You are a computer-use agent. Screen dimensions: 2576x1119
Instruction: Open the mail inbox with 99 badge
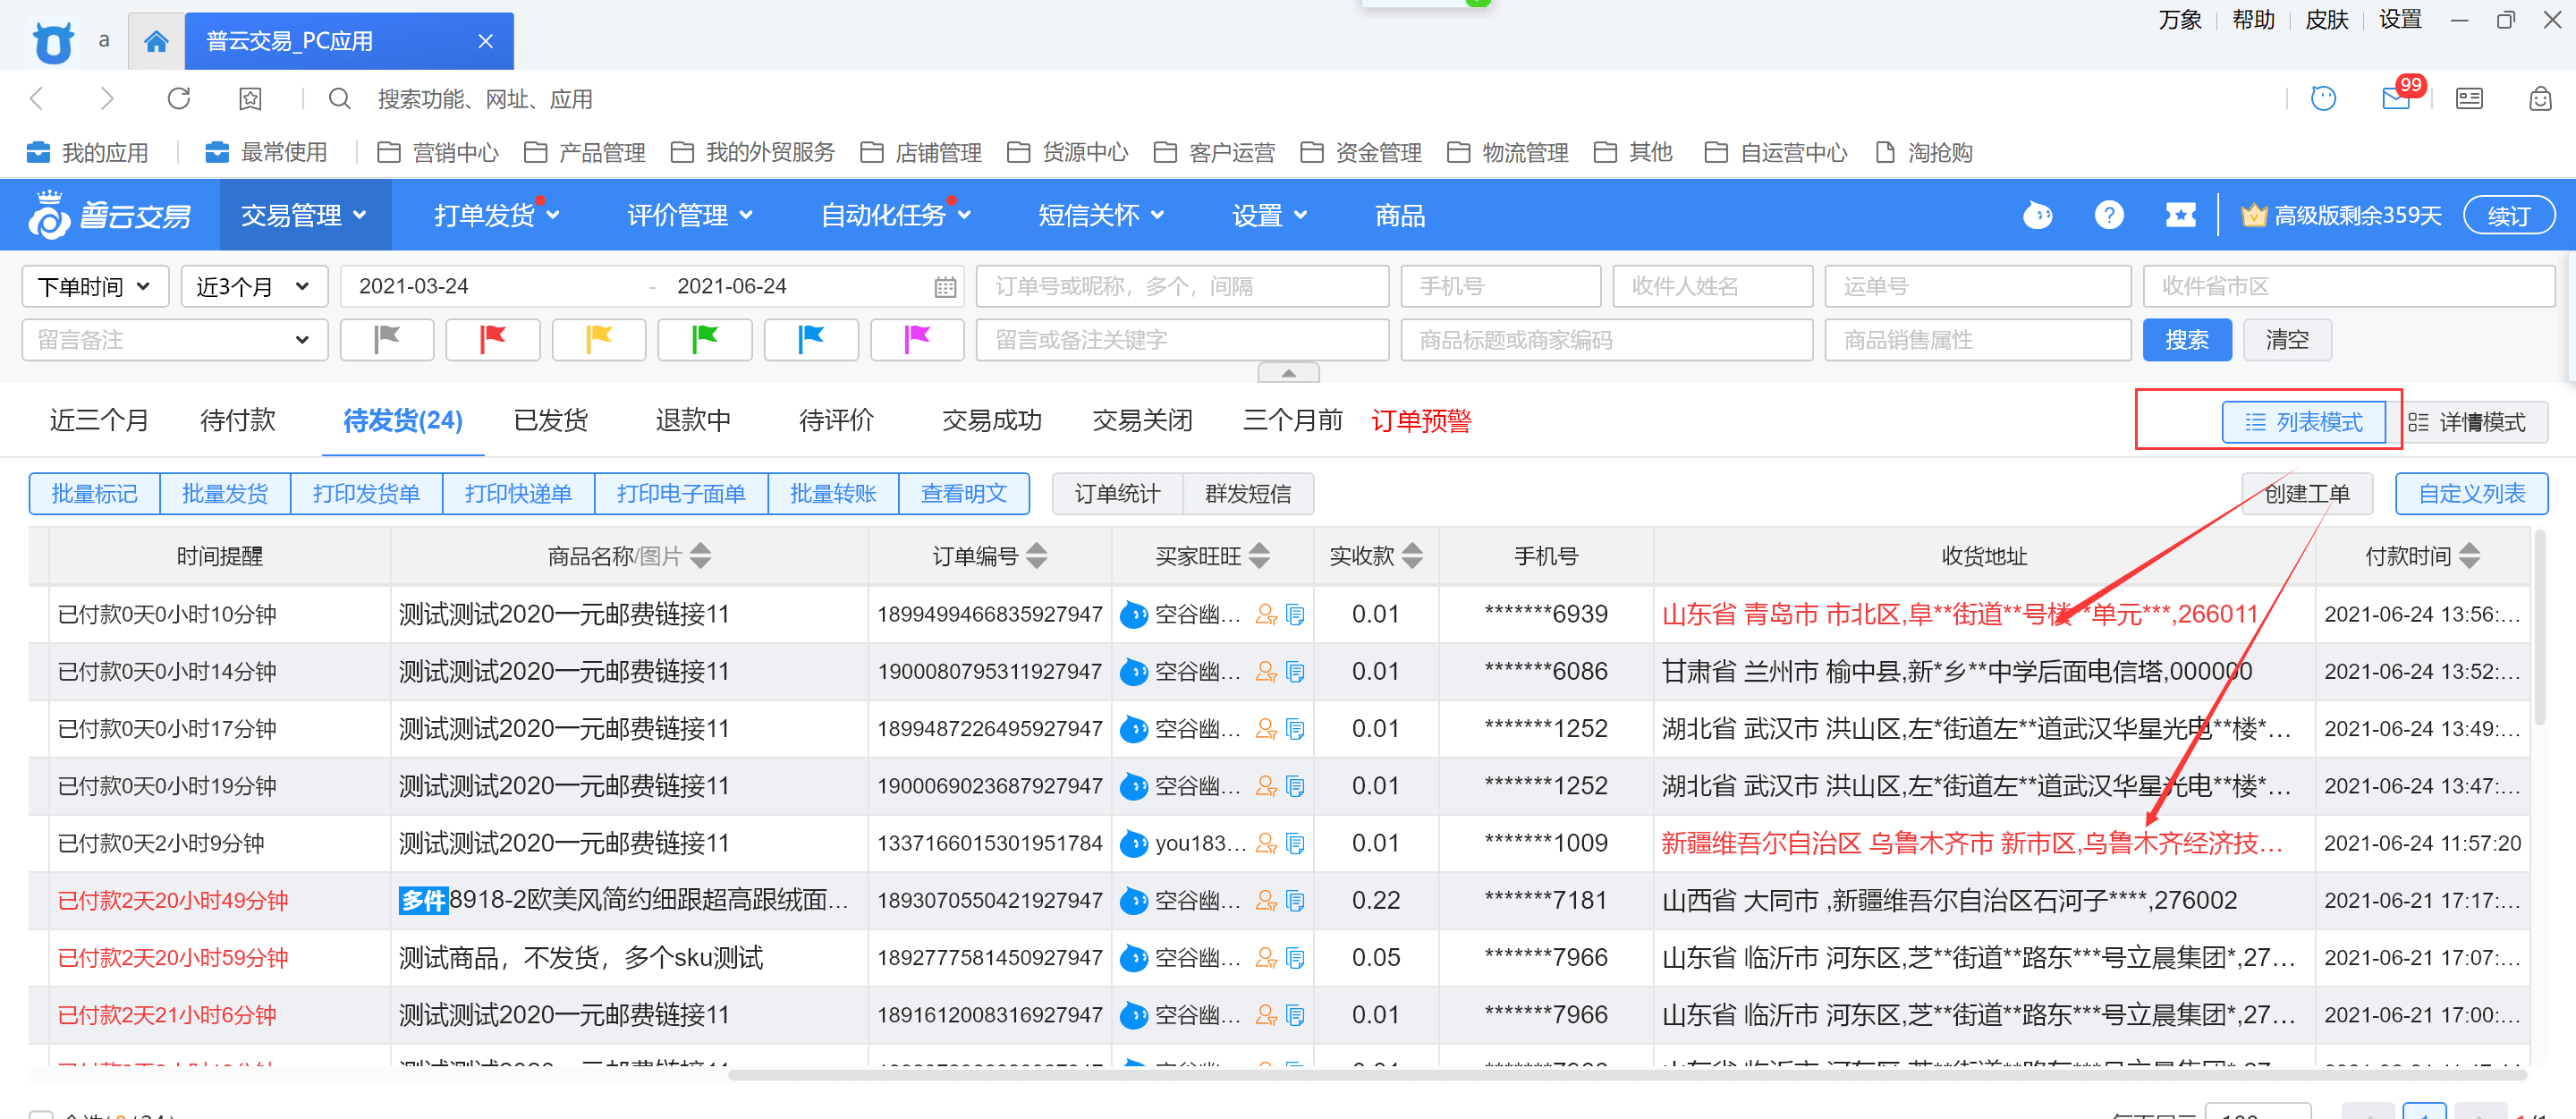(2395, 98)
